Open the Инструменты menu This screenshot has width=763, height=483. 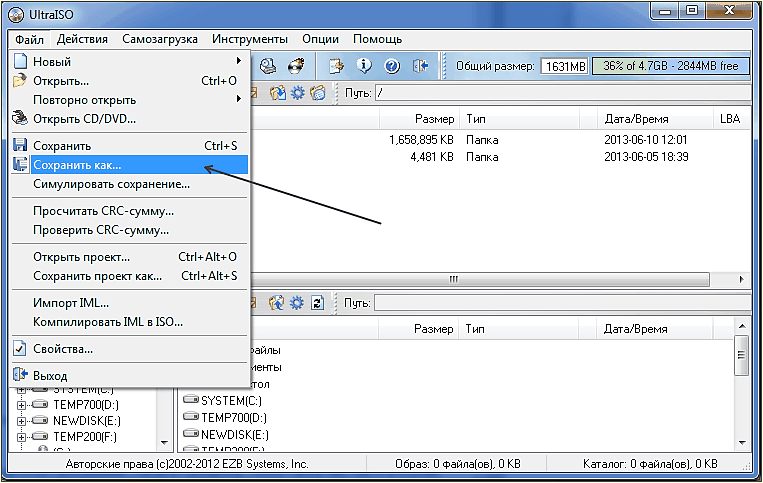click(250, 39)
